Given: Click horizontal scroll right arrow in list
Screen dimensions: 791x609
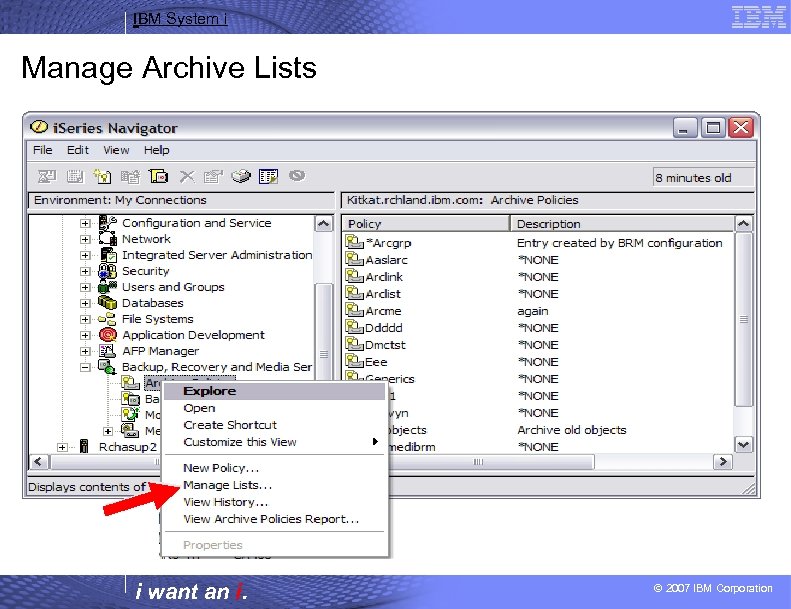Looking at the screenshot, I should point(723,461).
